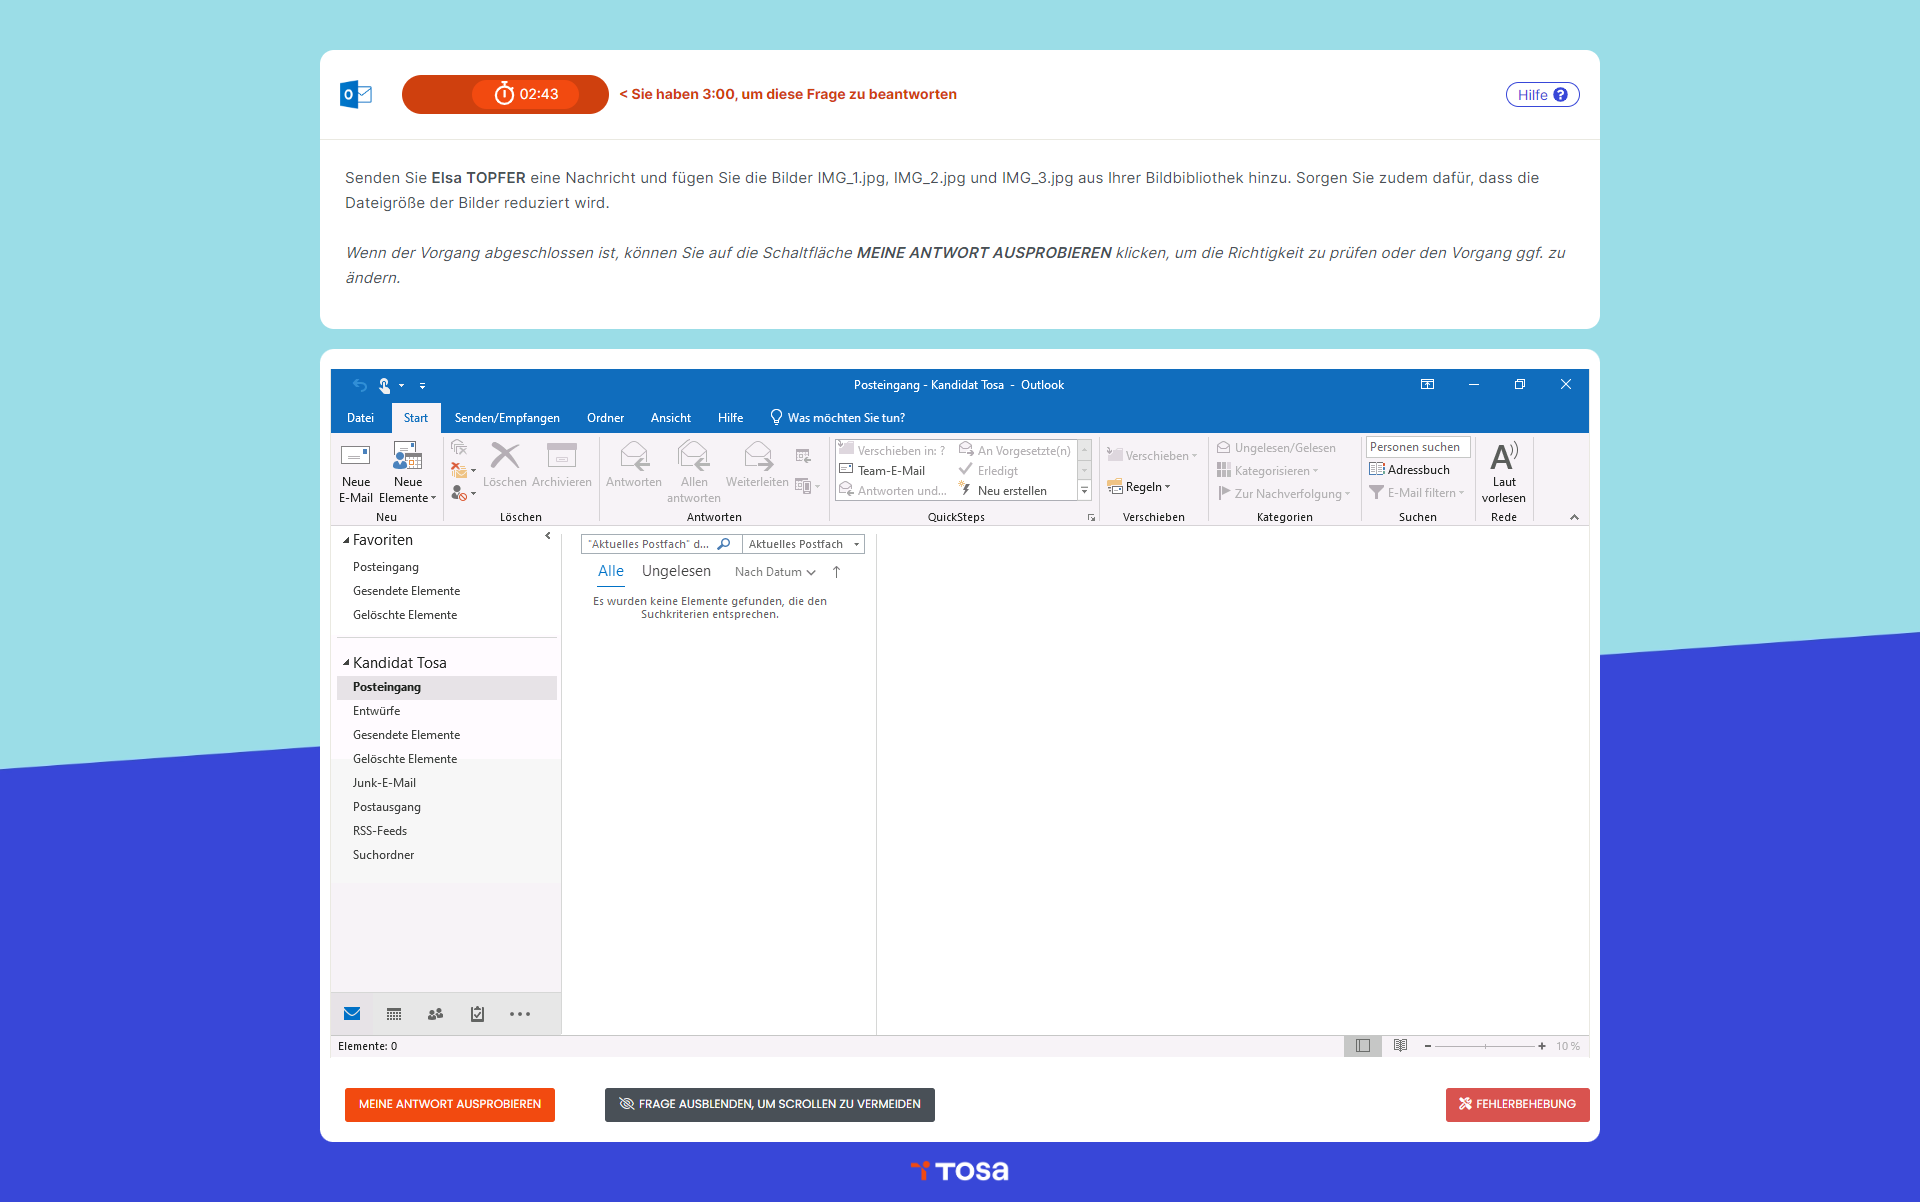Open the people contacts view icon

[435, 1014]
